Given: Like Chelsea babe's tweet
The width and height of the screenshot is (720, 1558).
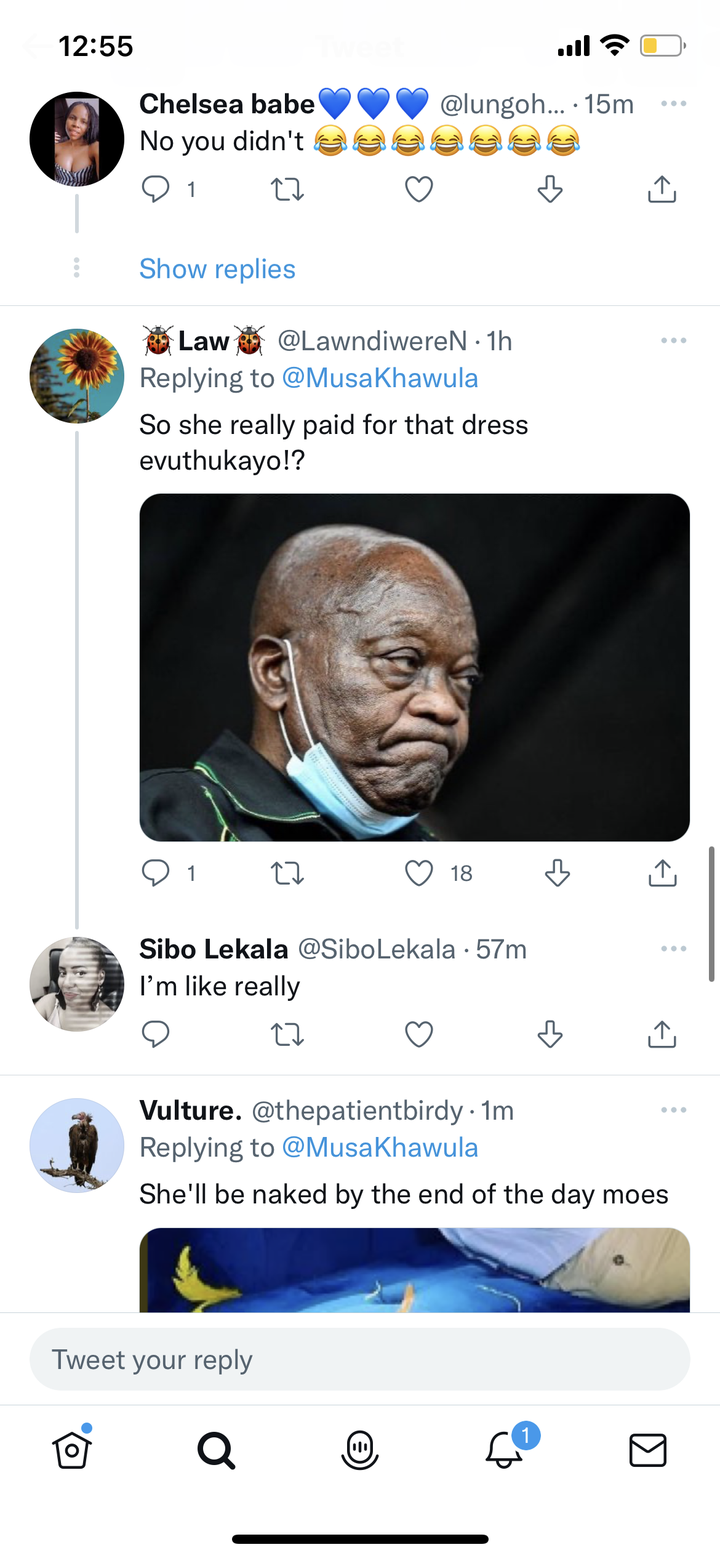Looking at the screenshot, I should [419, 189].
